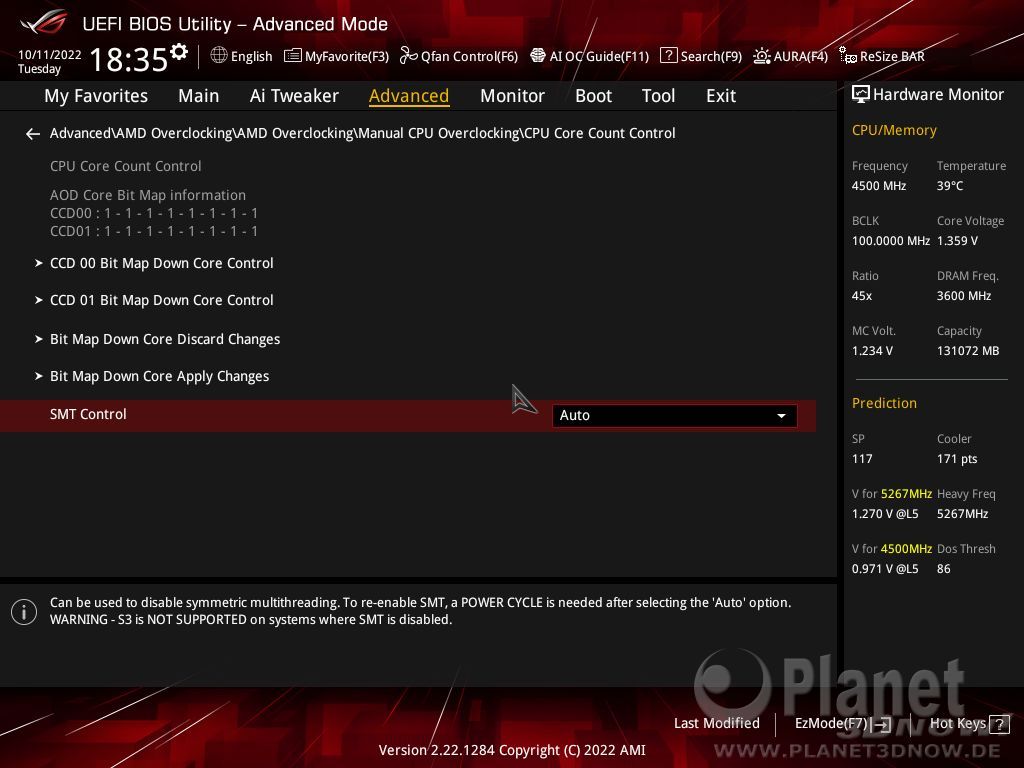Click the AI OC Guide brain icon

pos(537,56)
